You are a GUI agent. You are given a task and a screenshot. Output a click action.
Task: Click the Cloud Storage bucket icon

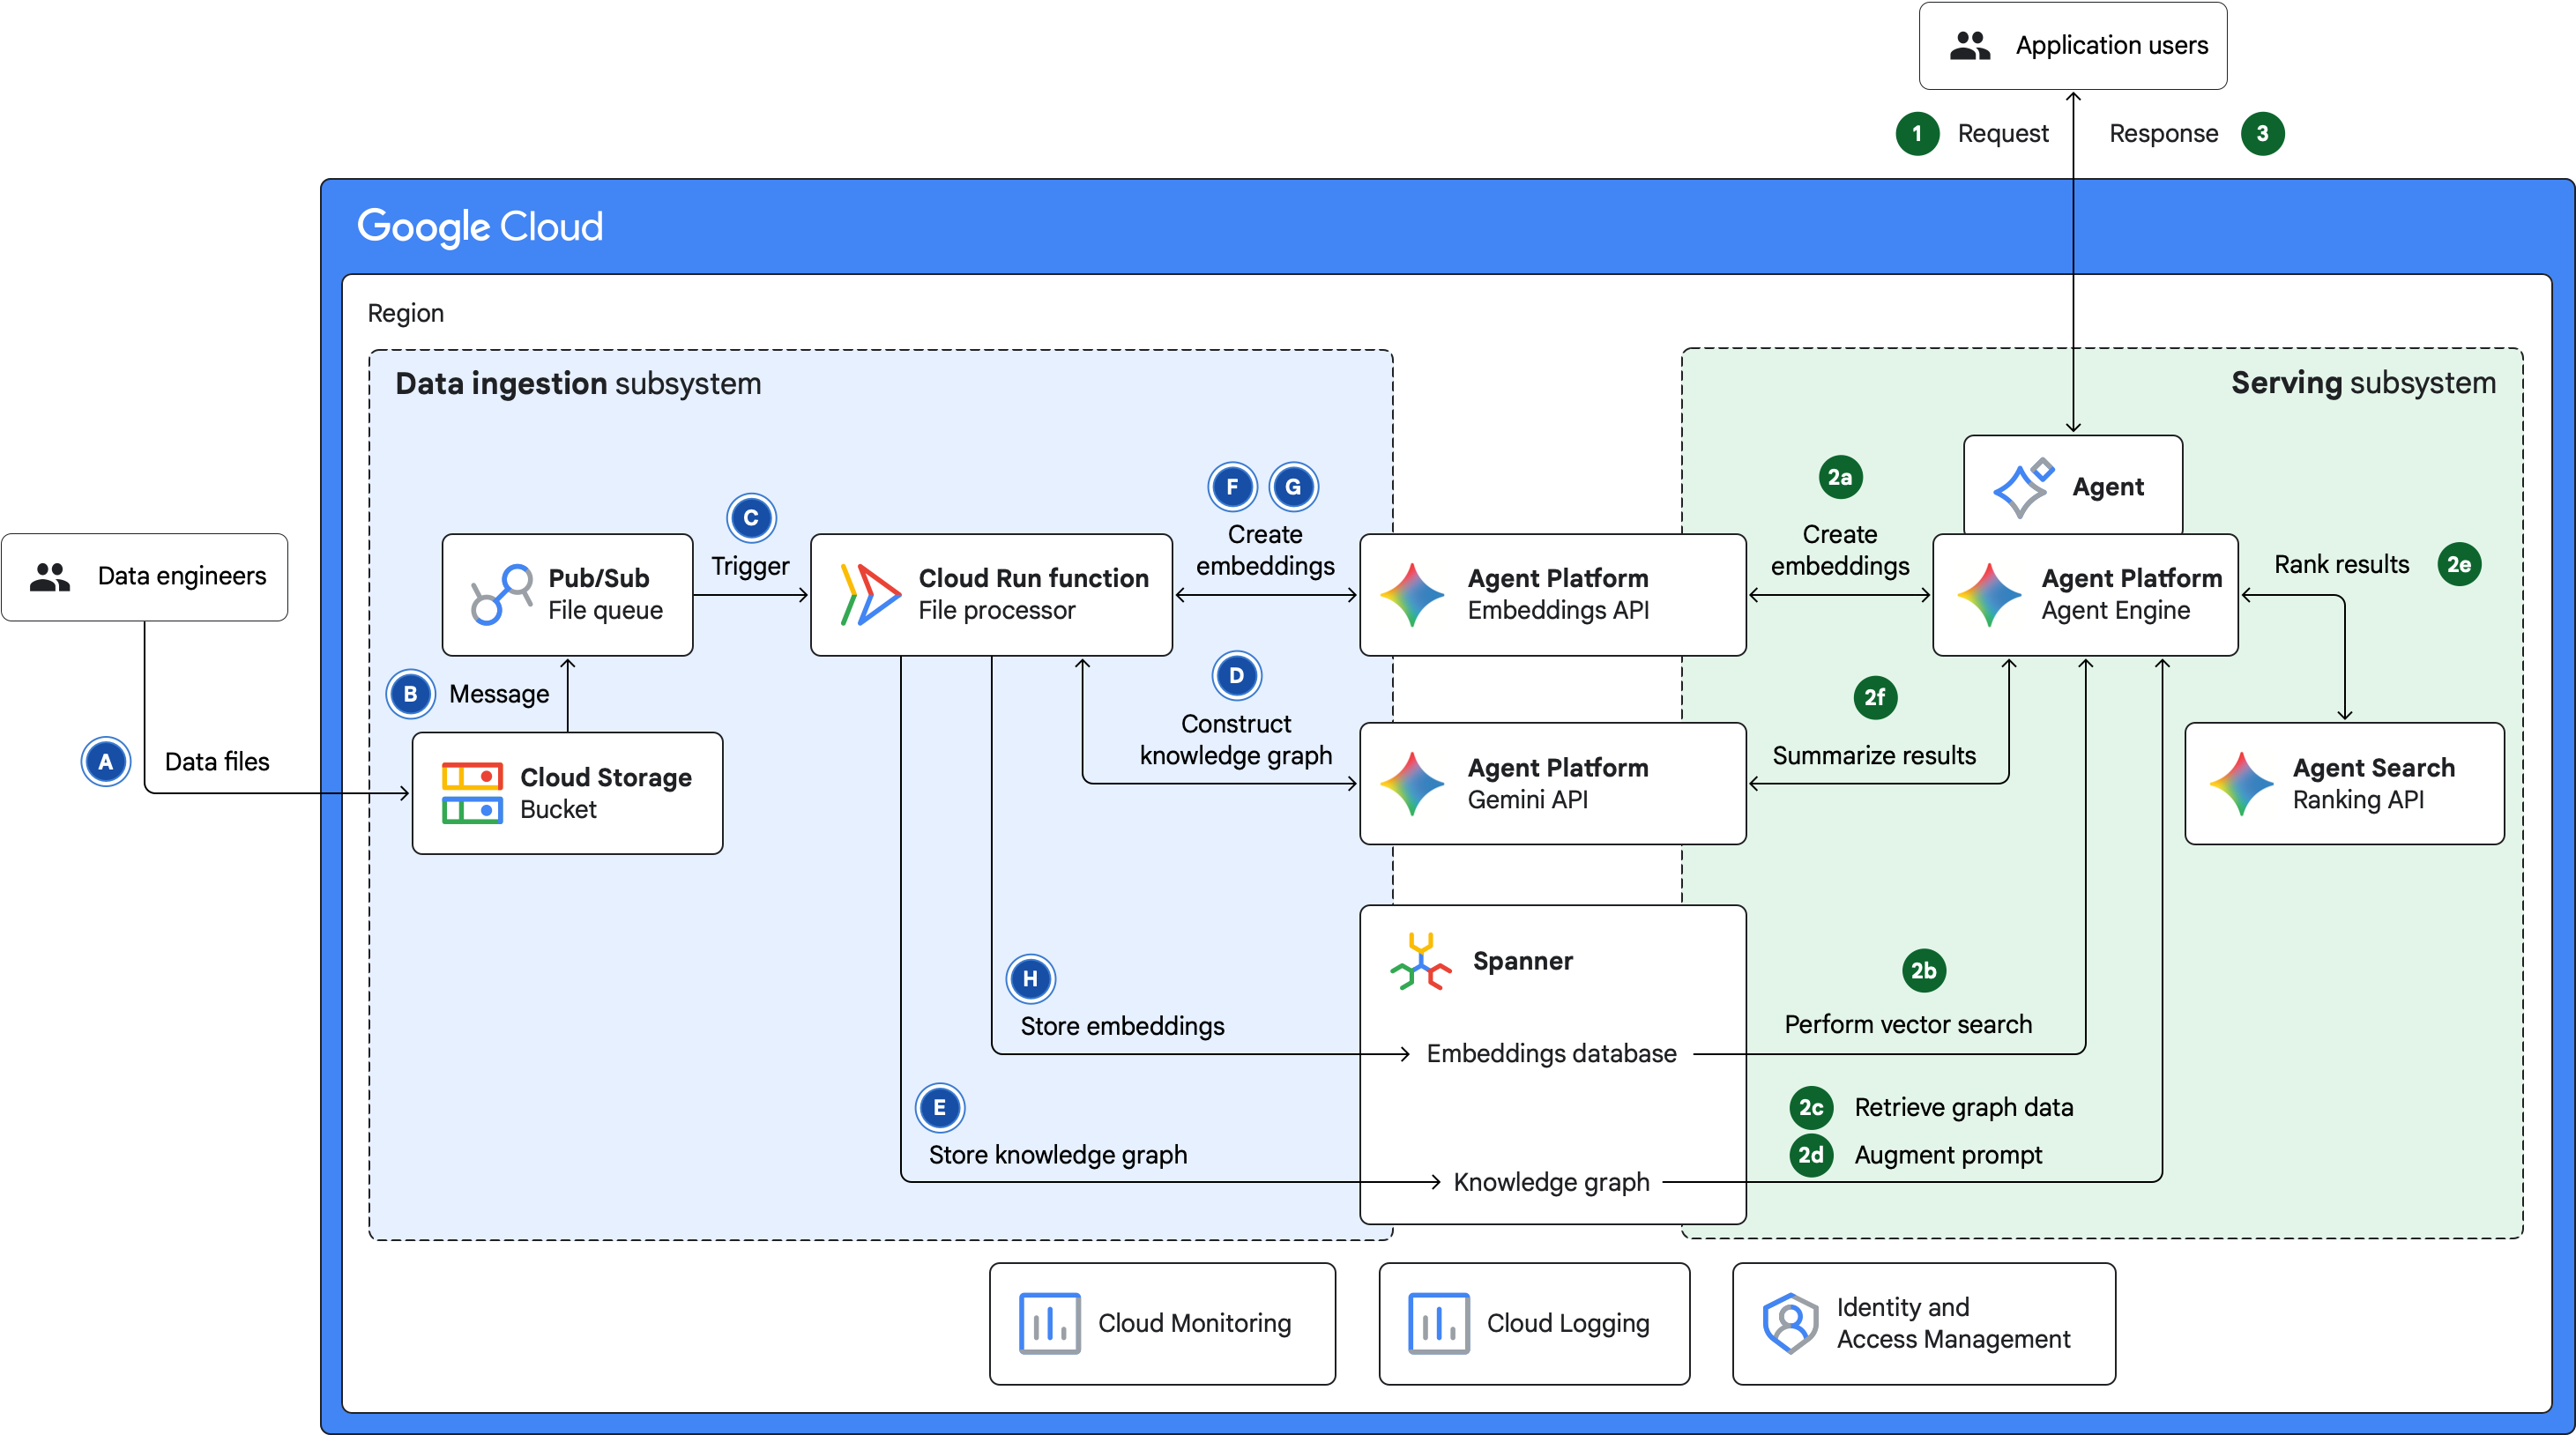click(x=472, y=793)
